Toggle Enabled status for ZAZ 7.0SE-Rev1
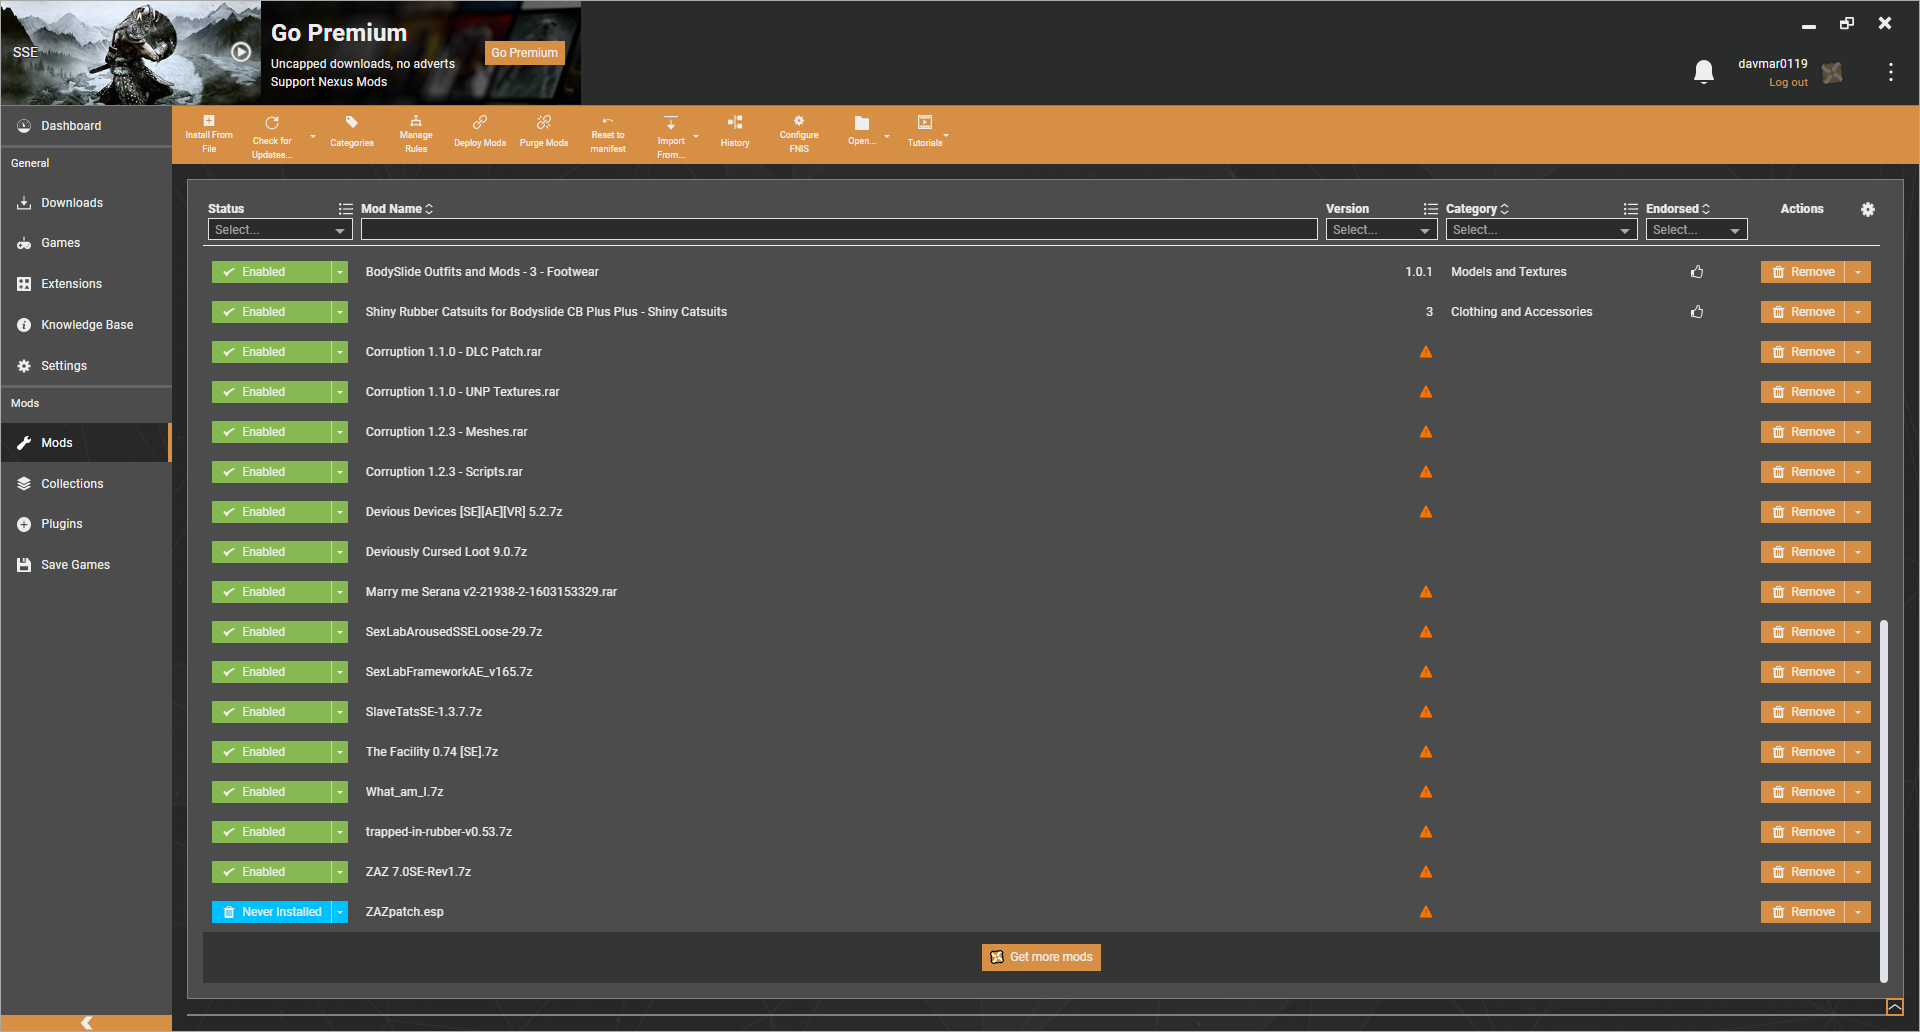The height and width of the screenshot is (1032, 1920). (x=271, y=872)
